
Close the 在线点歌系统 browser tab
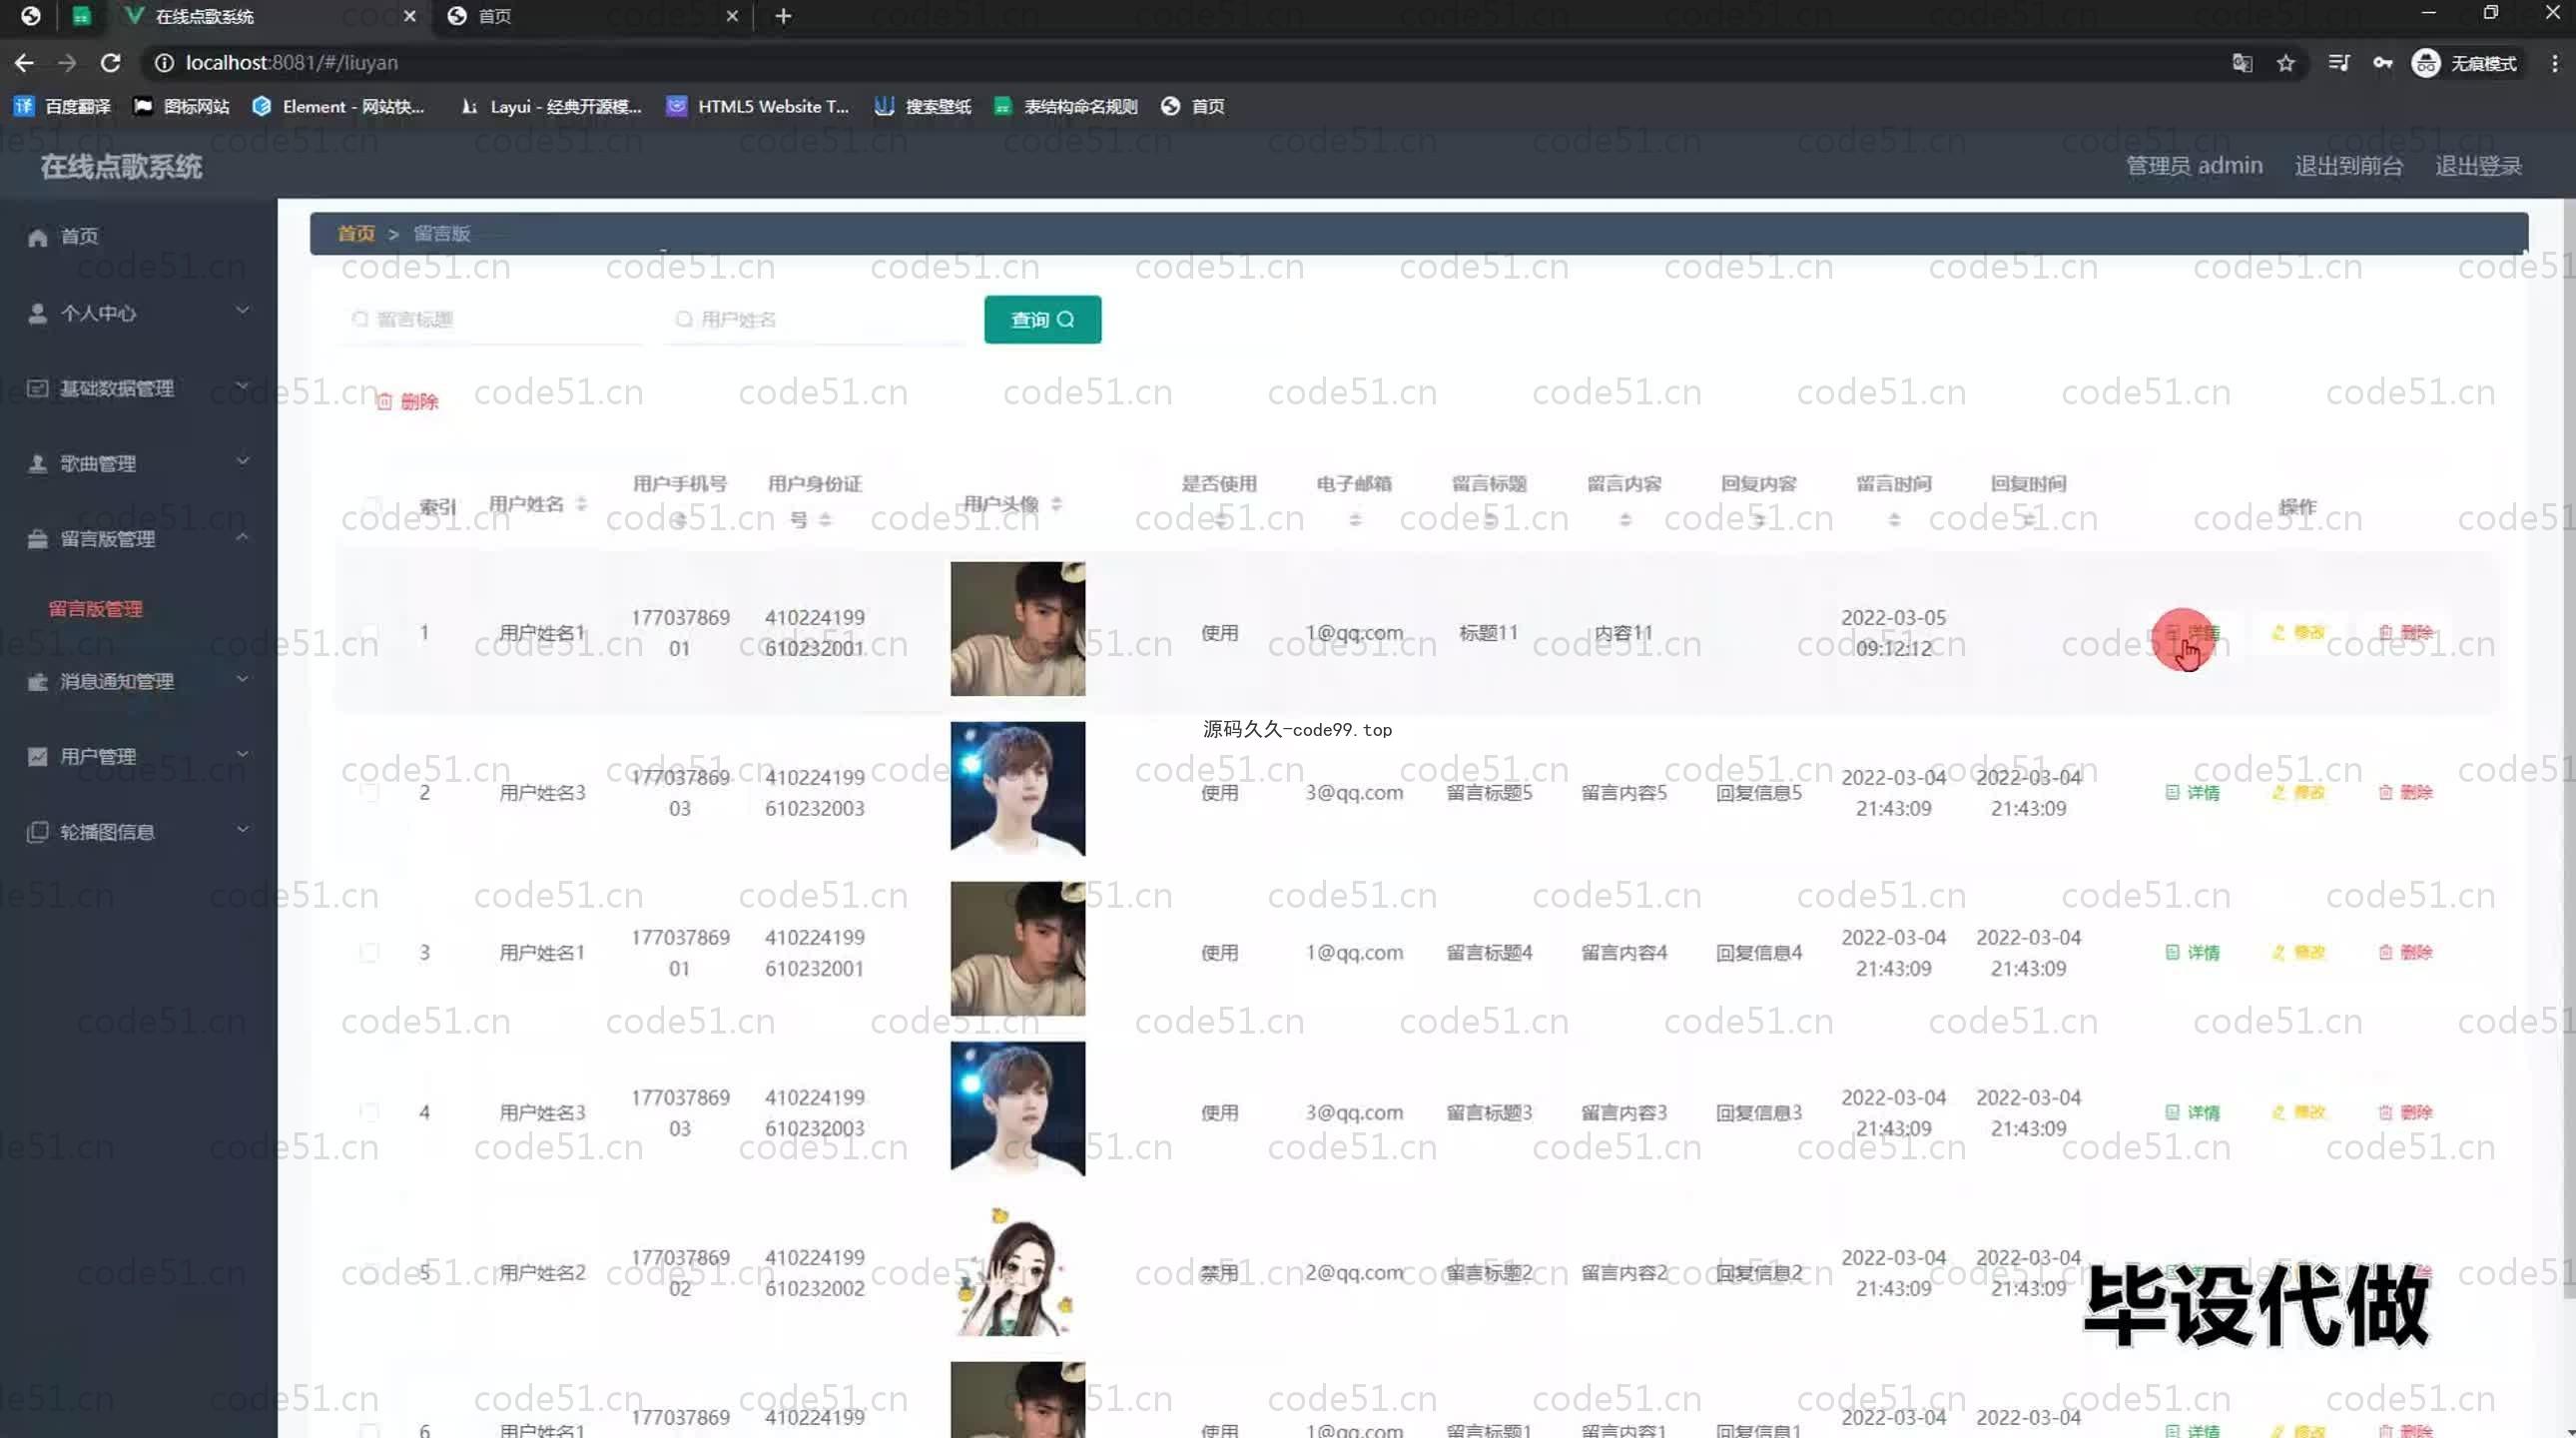point(409,16)
